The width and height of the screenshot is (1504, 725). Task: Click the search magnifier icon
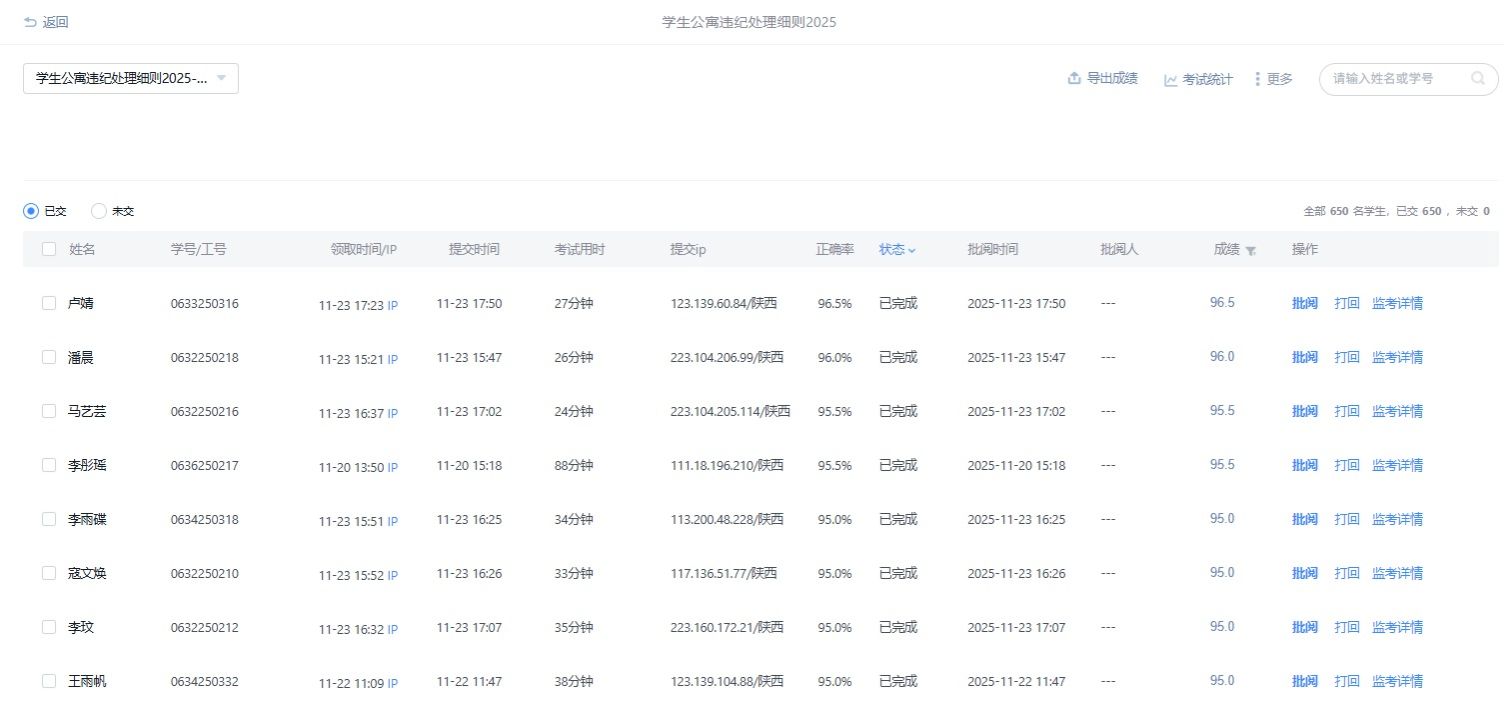(x=1477, y=78)
